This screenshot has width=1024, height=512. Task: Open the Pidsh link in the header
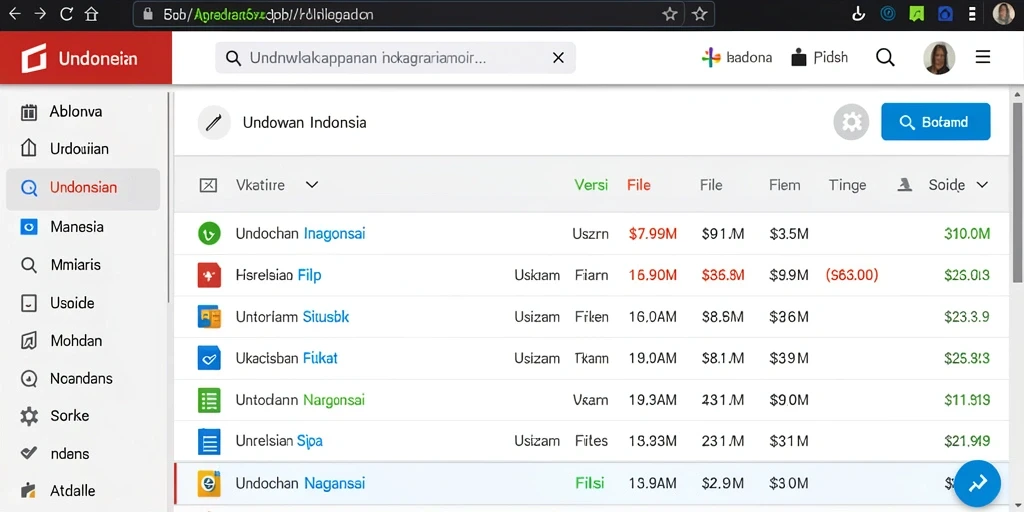820,58
